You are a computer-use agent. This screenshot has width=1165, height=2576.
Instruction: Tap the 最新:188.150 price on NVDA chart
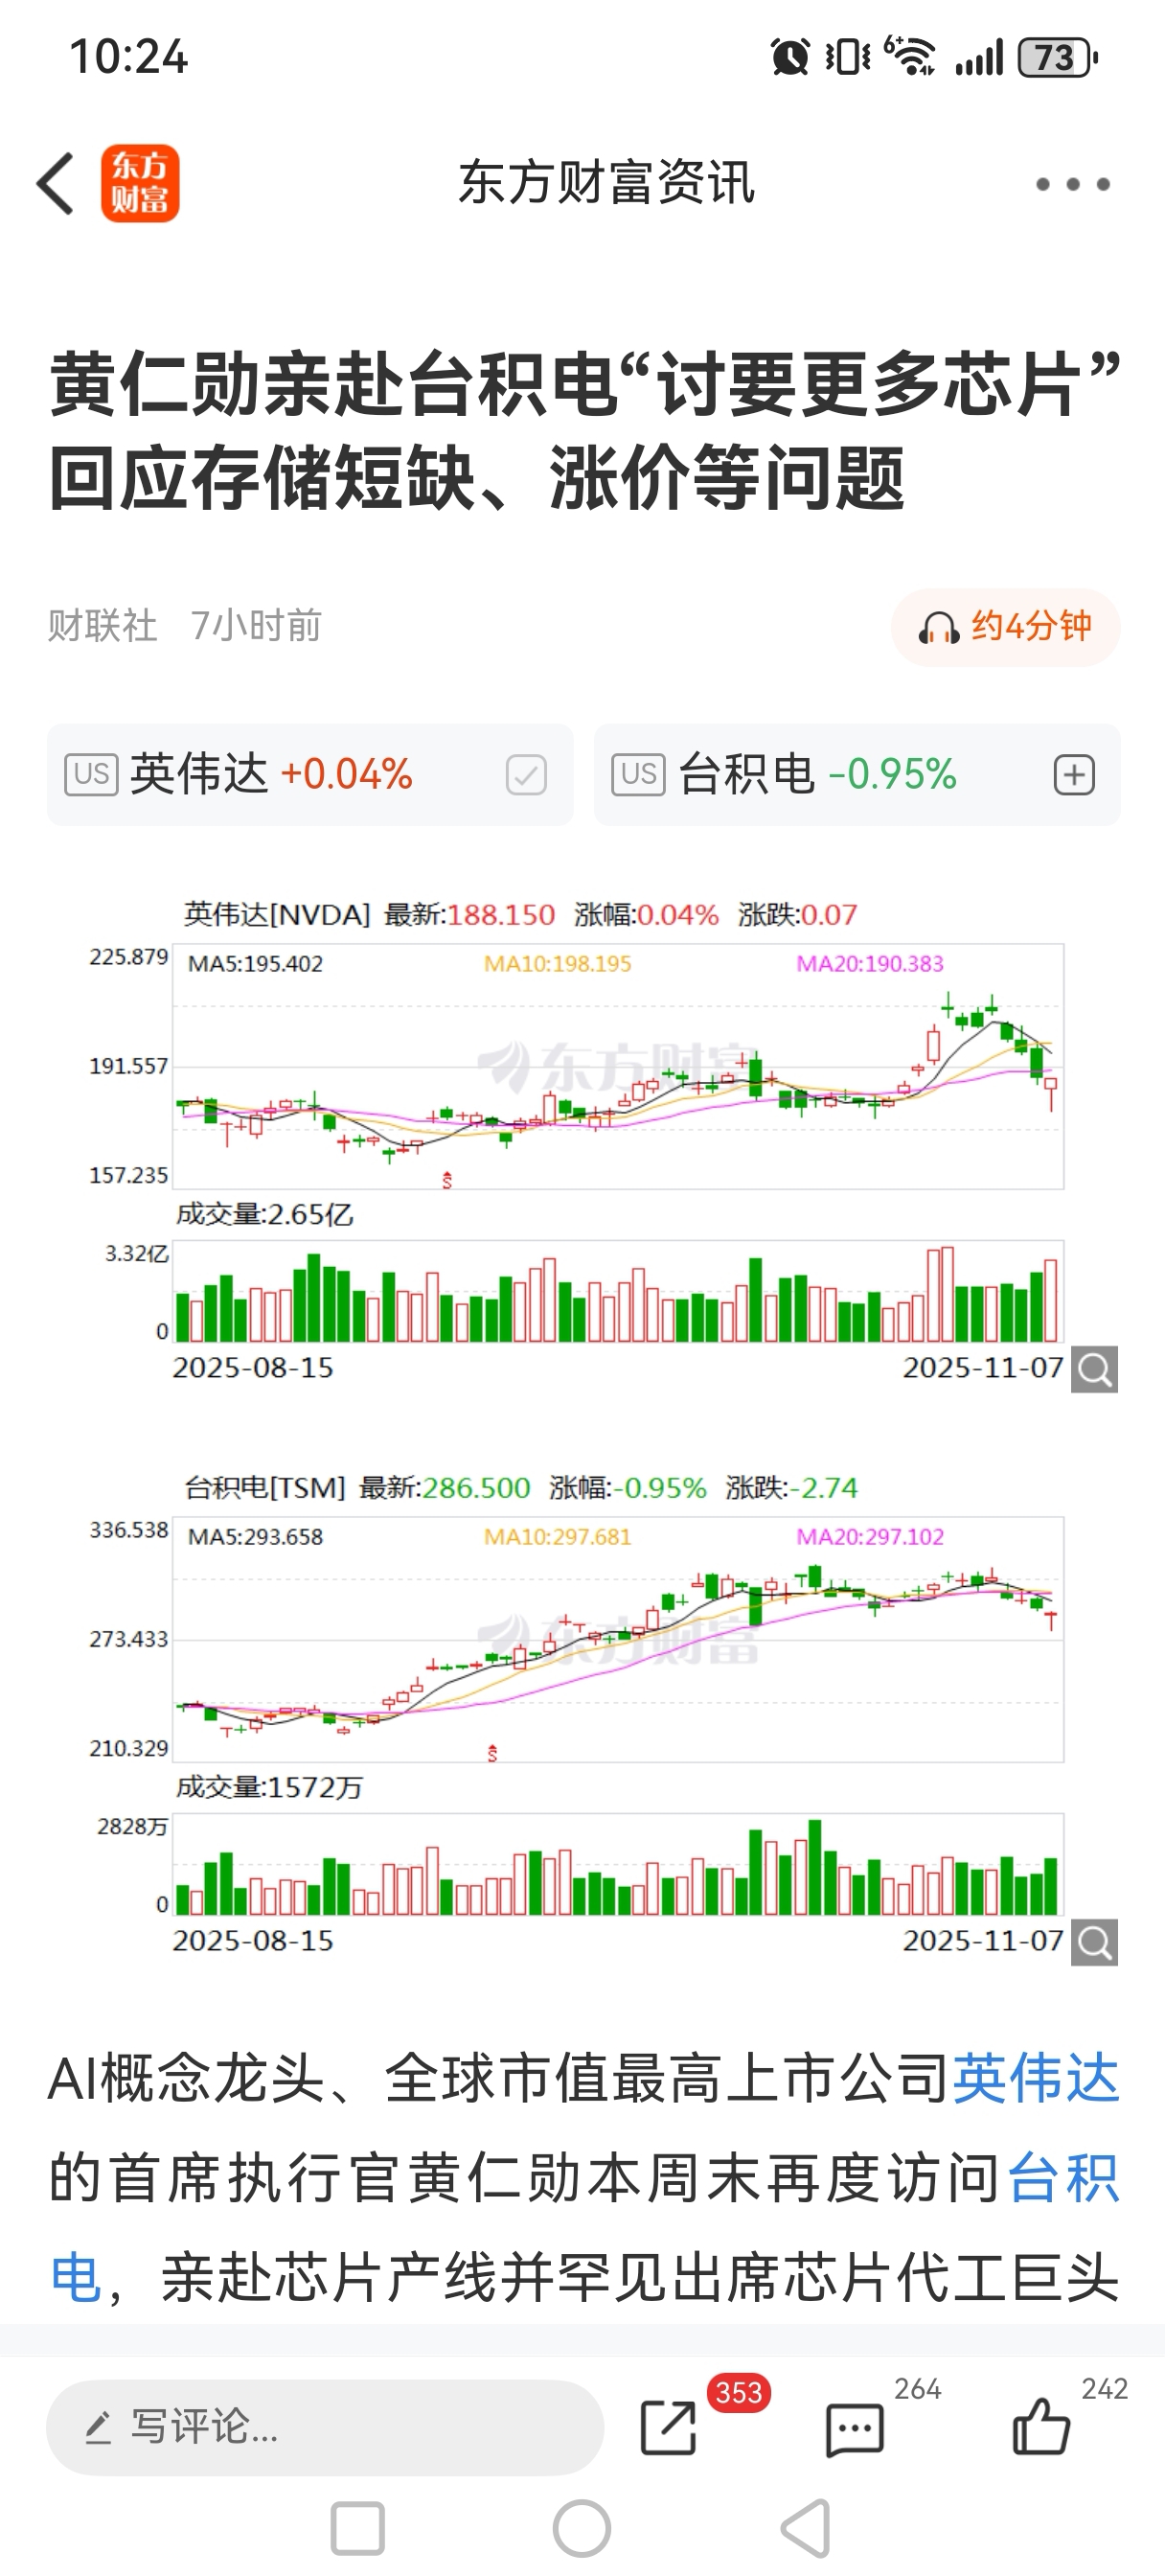[x=470, y=915]
